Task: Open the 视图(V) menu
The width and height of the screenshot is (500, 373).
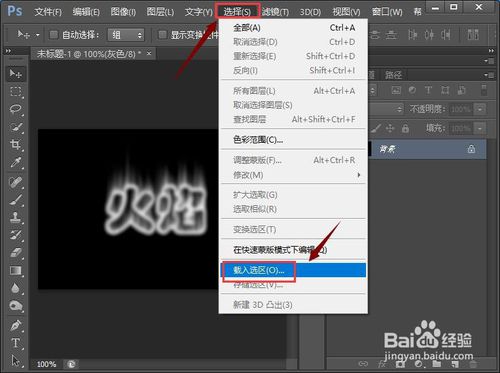Action: [347, 12]
